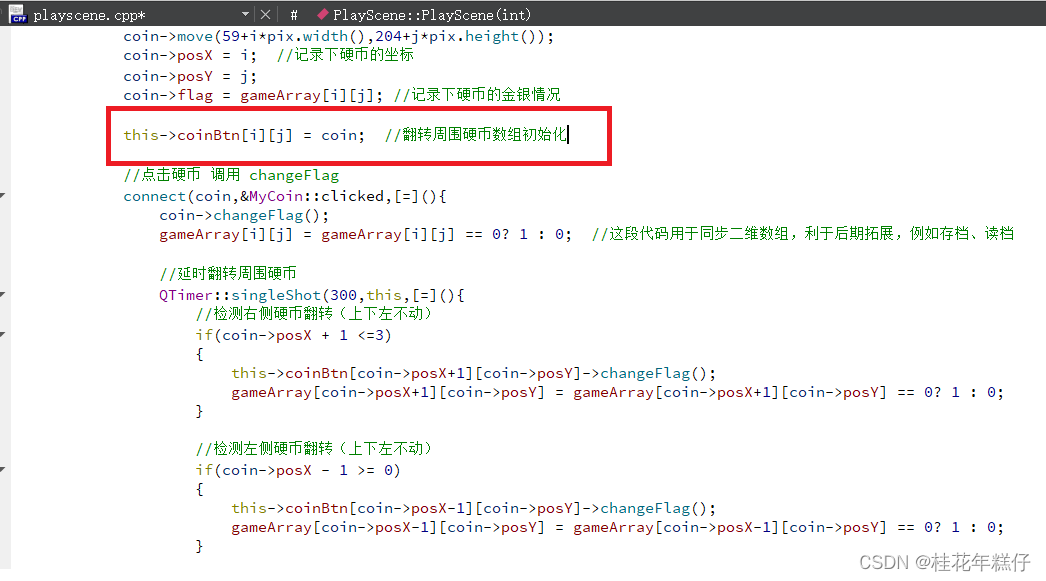This screenshot has height=581, width=1046.
Task: Click the comment //检测左侧硬币翻转
Action: tap(315, 448)
